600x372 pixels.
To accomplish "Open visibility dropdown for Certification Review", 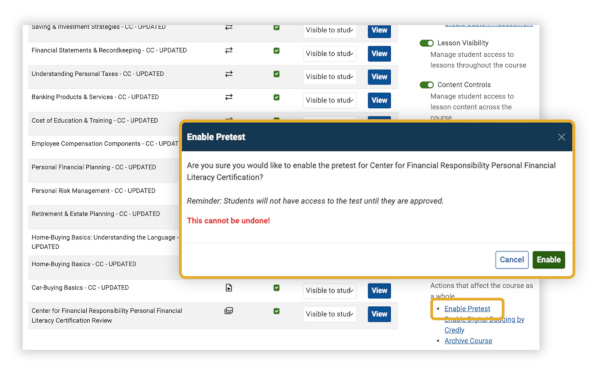I will click(329, 314).
